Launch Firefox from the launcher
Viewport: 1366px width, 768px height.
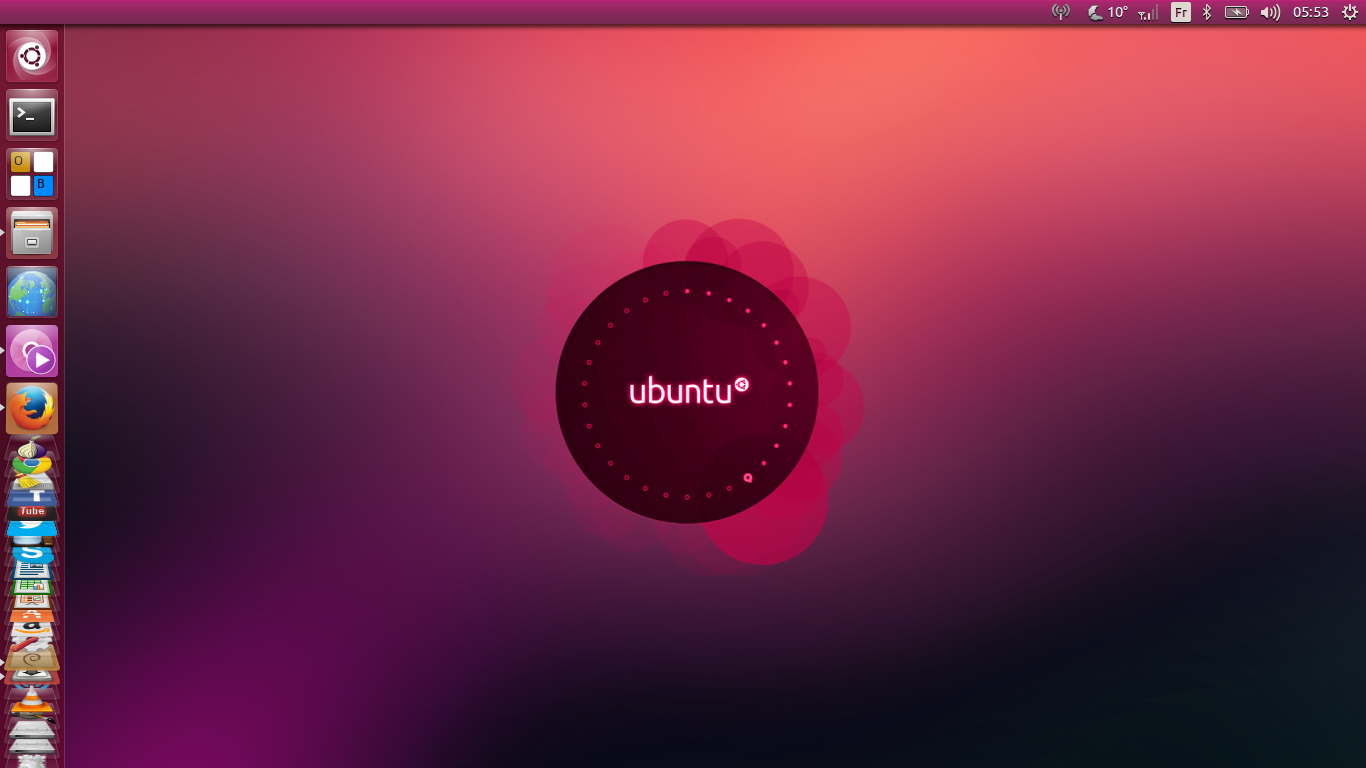[x=32, y=409]
